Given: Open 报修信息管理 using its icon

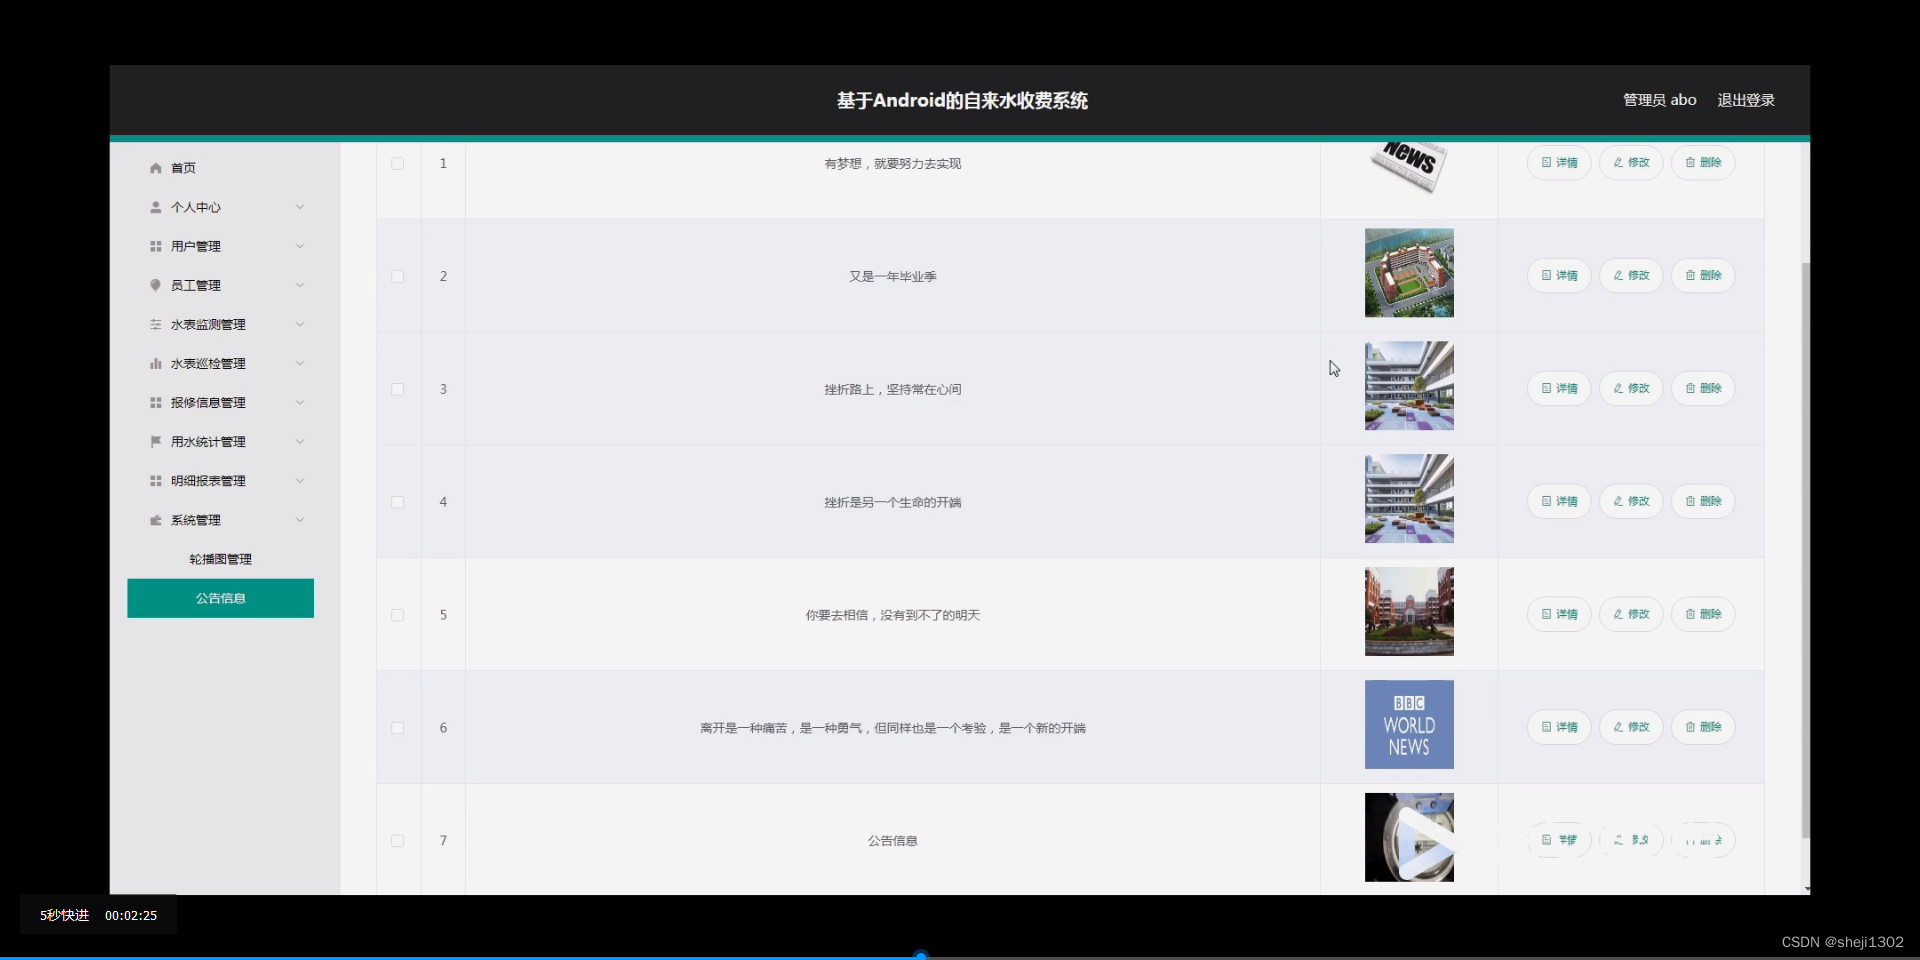Looking at the screenshot, I should tap(155, 402).
